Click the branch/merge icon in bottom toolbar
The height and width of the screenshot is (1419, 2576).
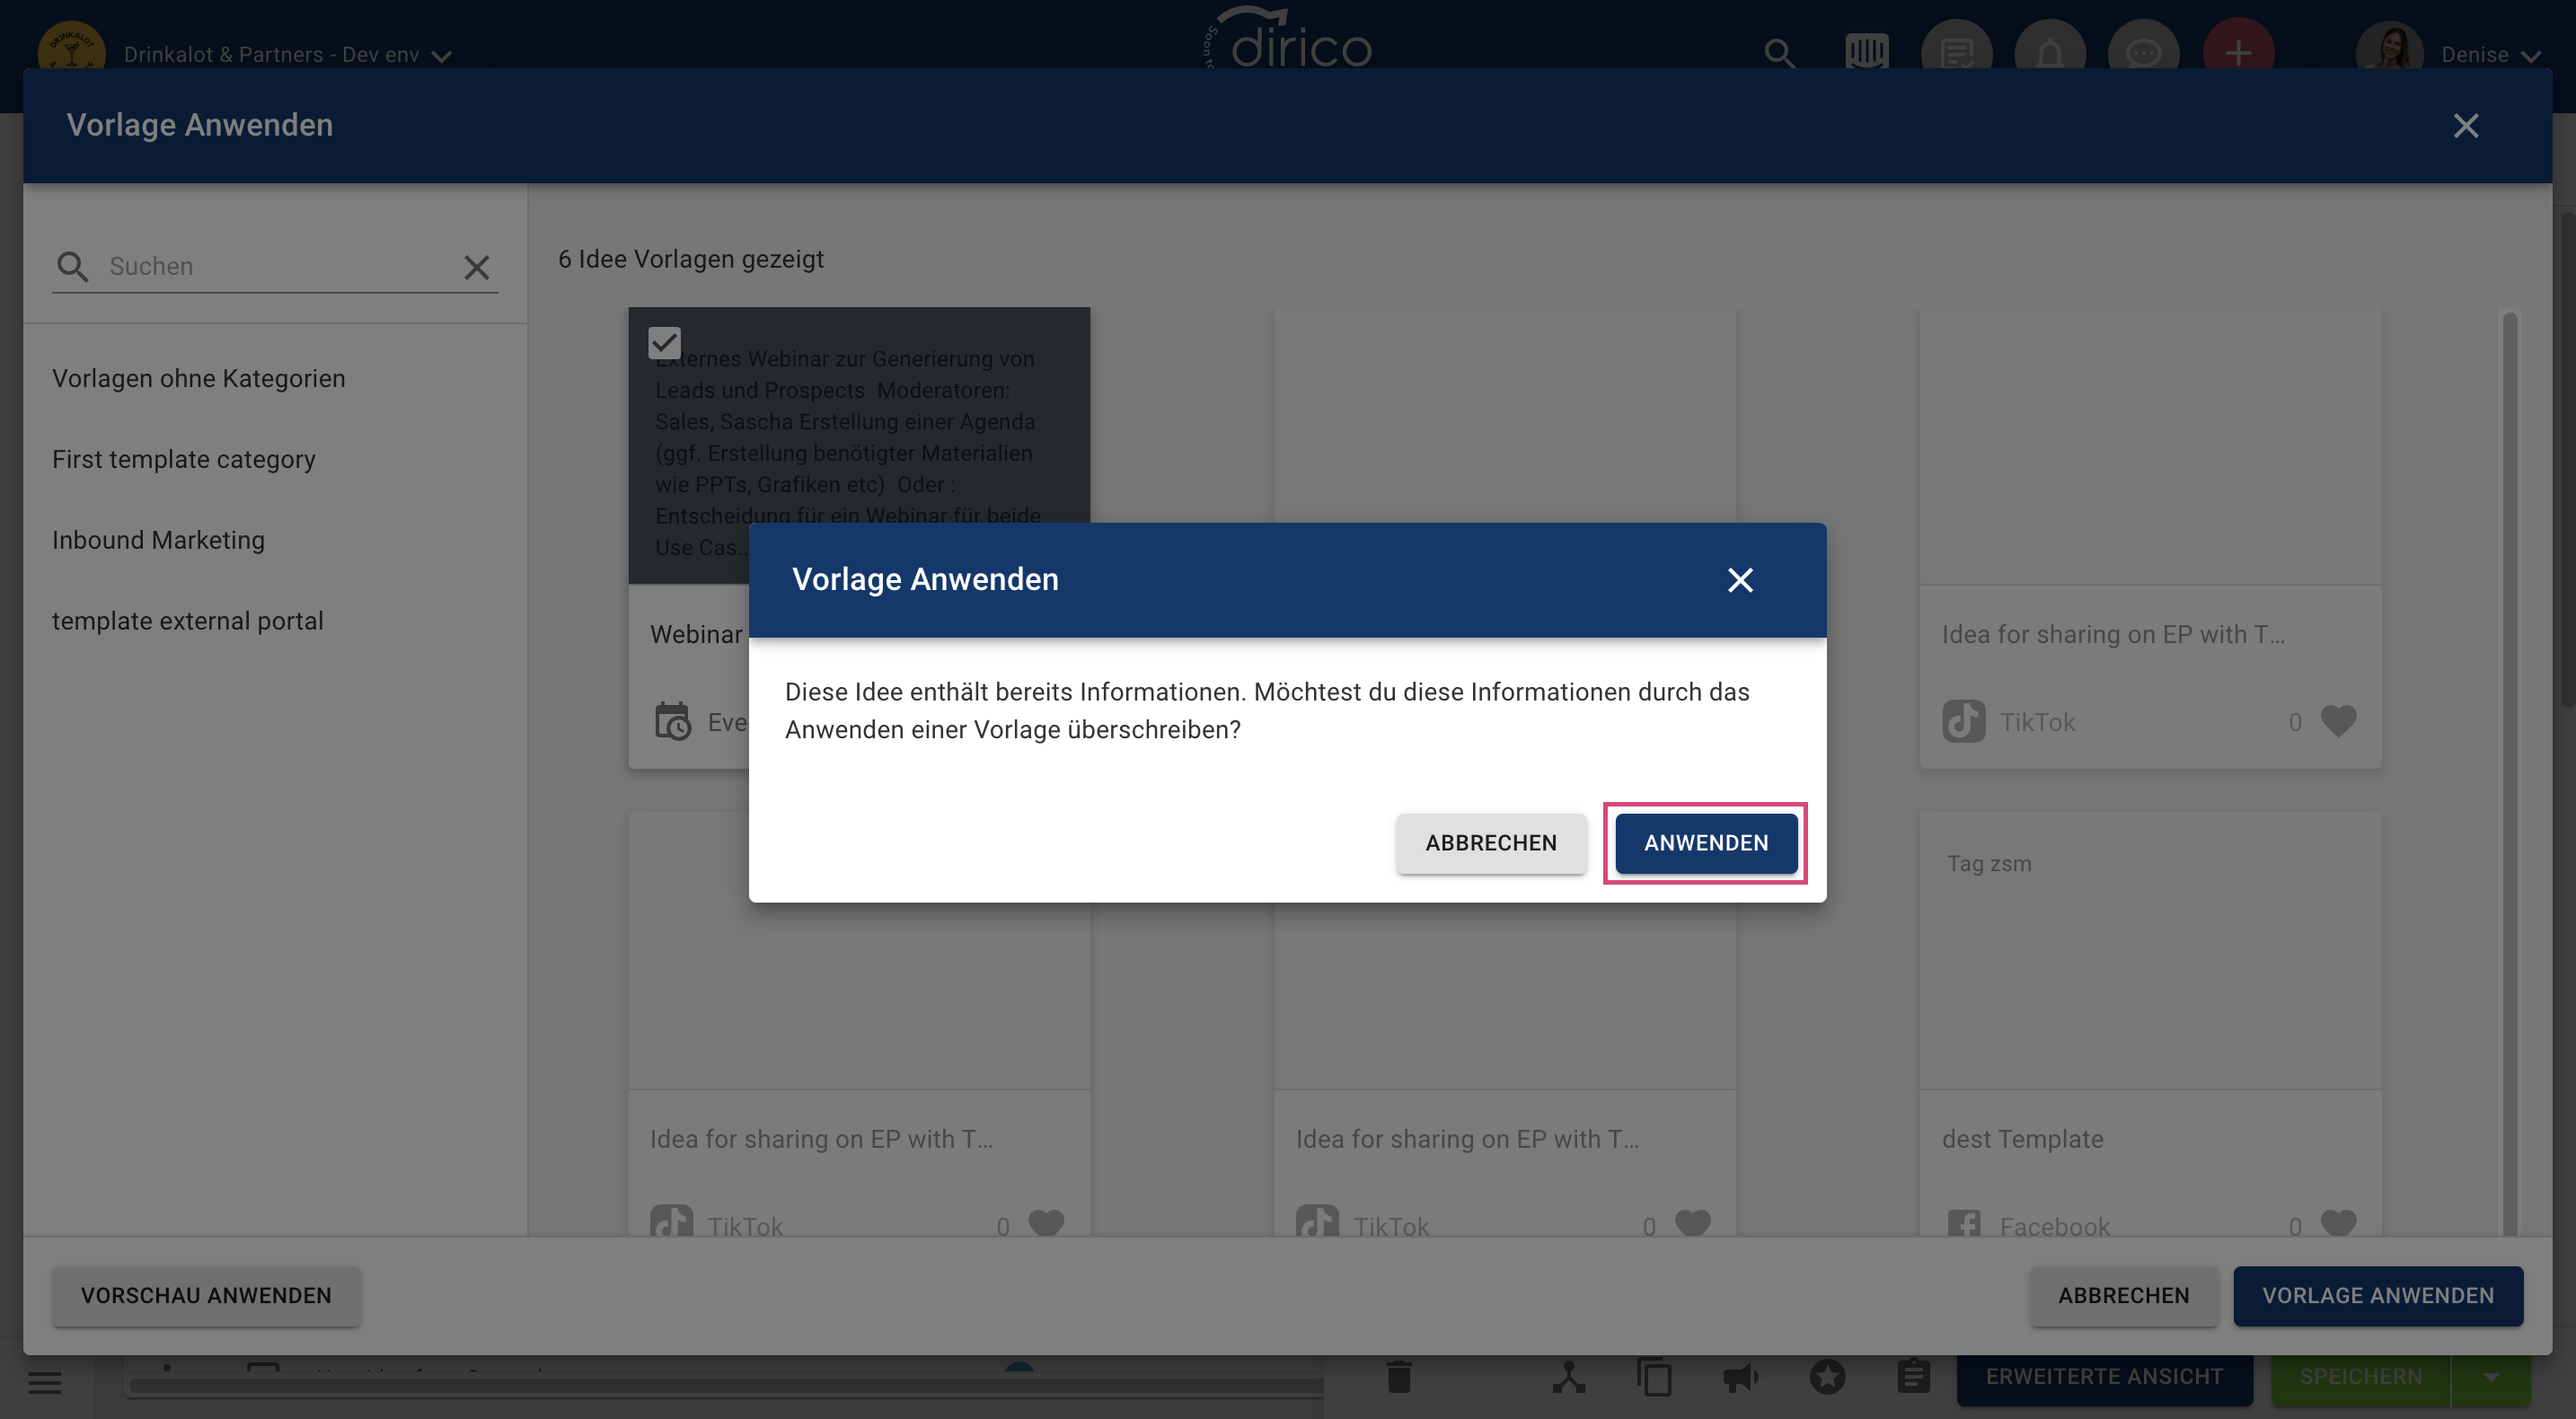coord(1568,1377)
